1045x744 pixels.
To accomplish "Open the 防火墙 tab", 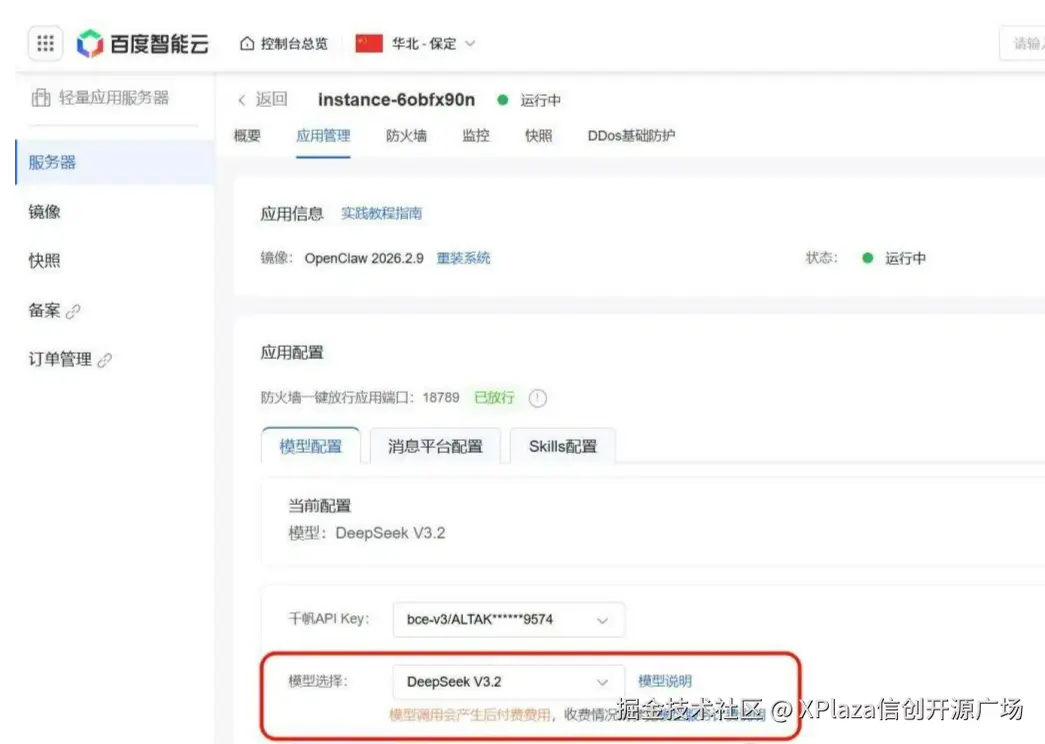I will coord(407,136).
